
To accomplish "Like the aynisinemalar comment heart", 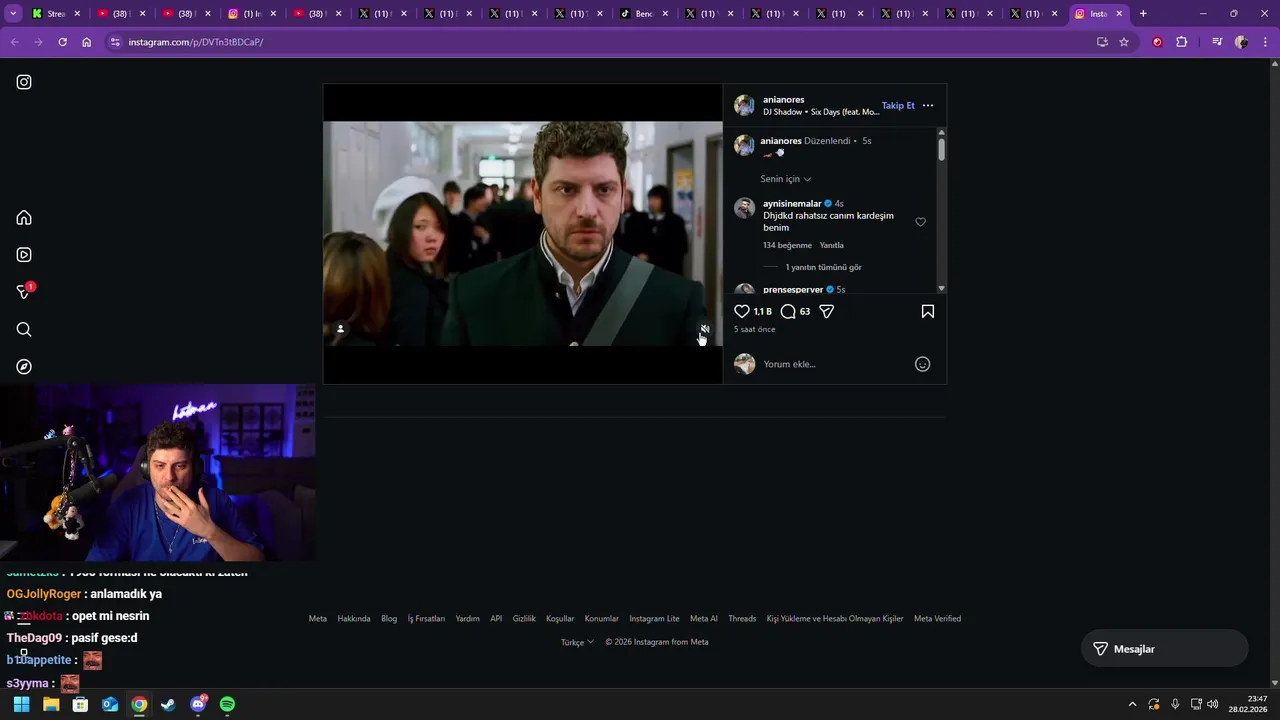I will pos(921,222).
